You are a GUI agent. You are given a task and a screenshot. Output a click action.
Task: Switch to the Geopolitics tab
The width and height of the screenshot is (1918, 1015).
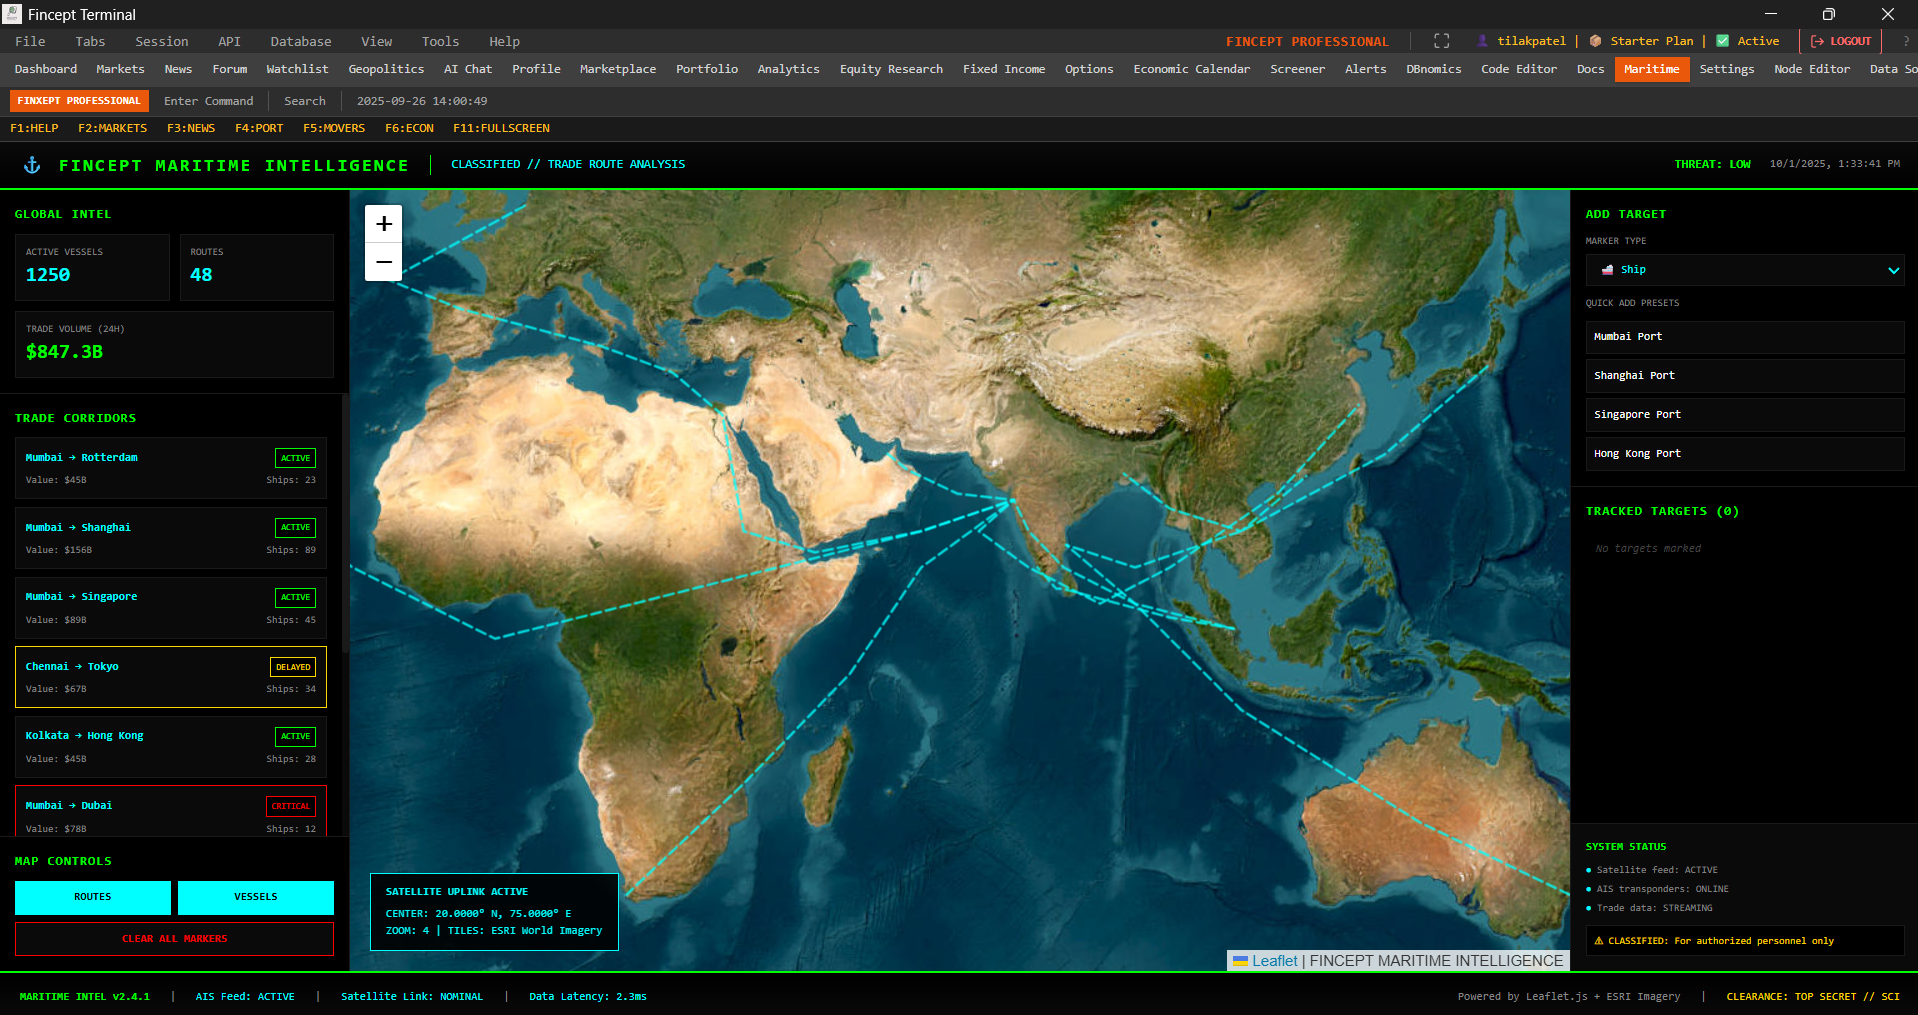tap(386, 69)
